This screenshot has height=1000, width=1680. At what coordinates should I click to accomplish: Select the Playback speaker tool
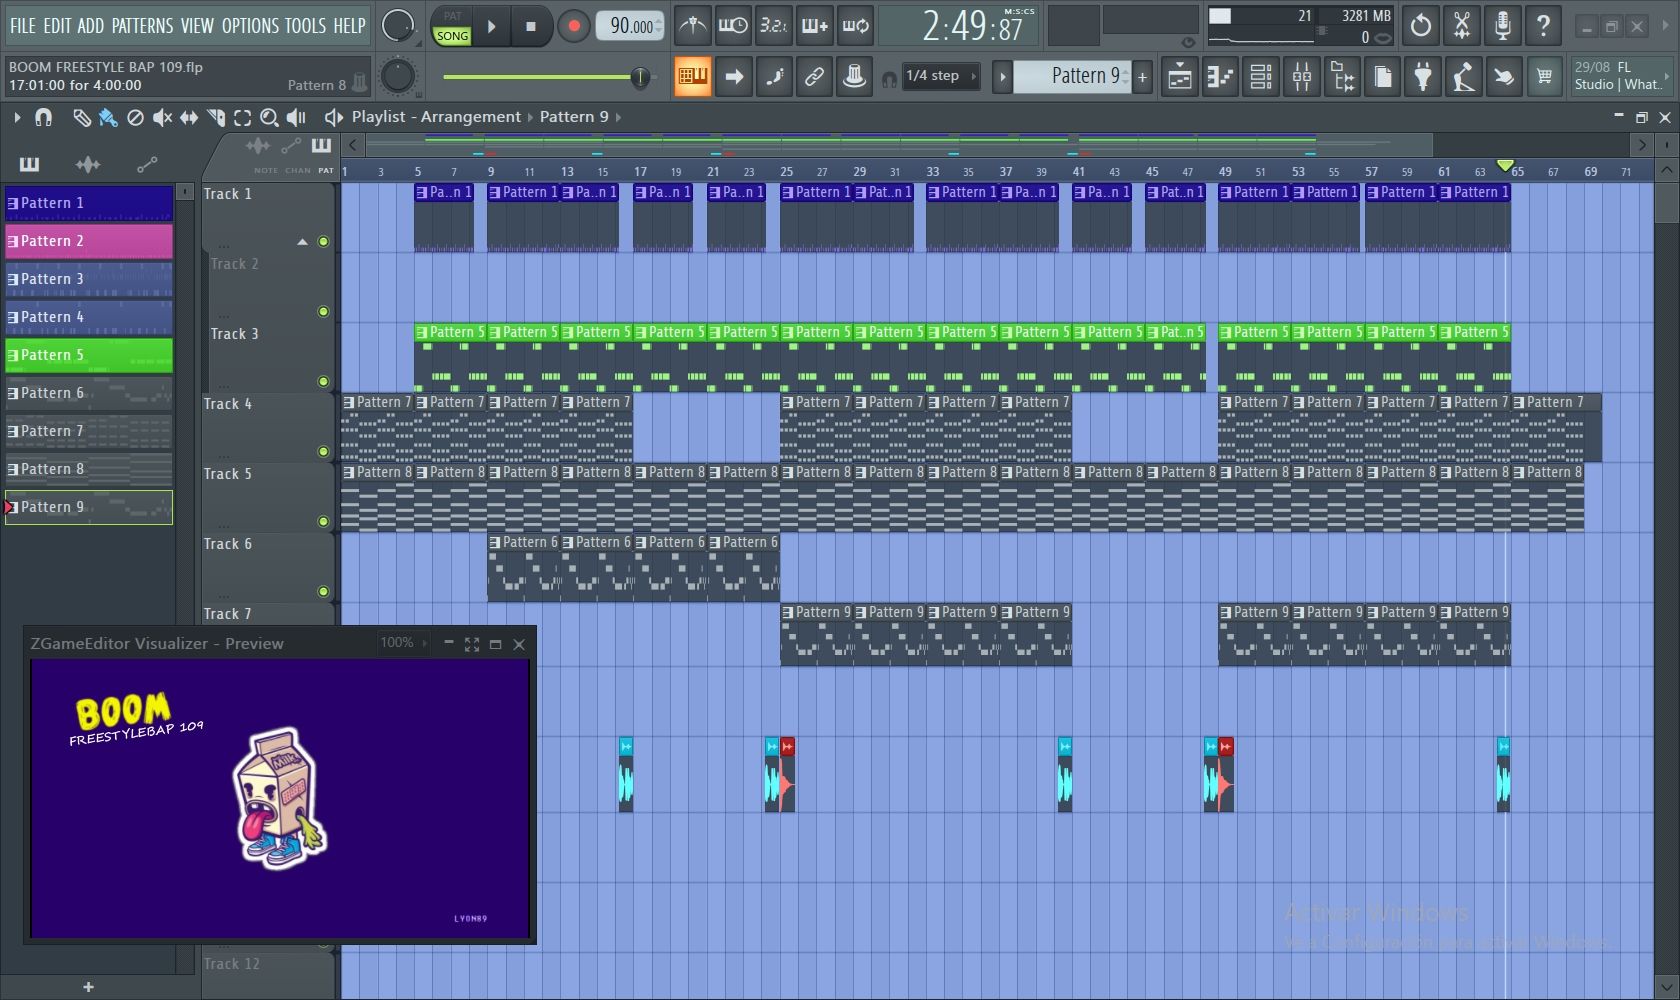(296, 118)
